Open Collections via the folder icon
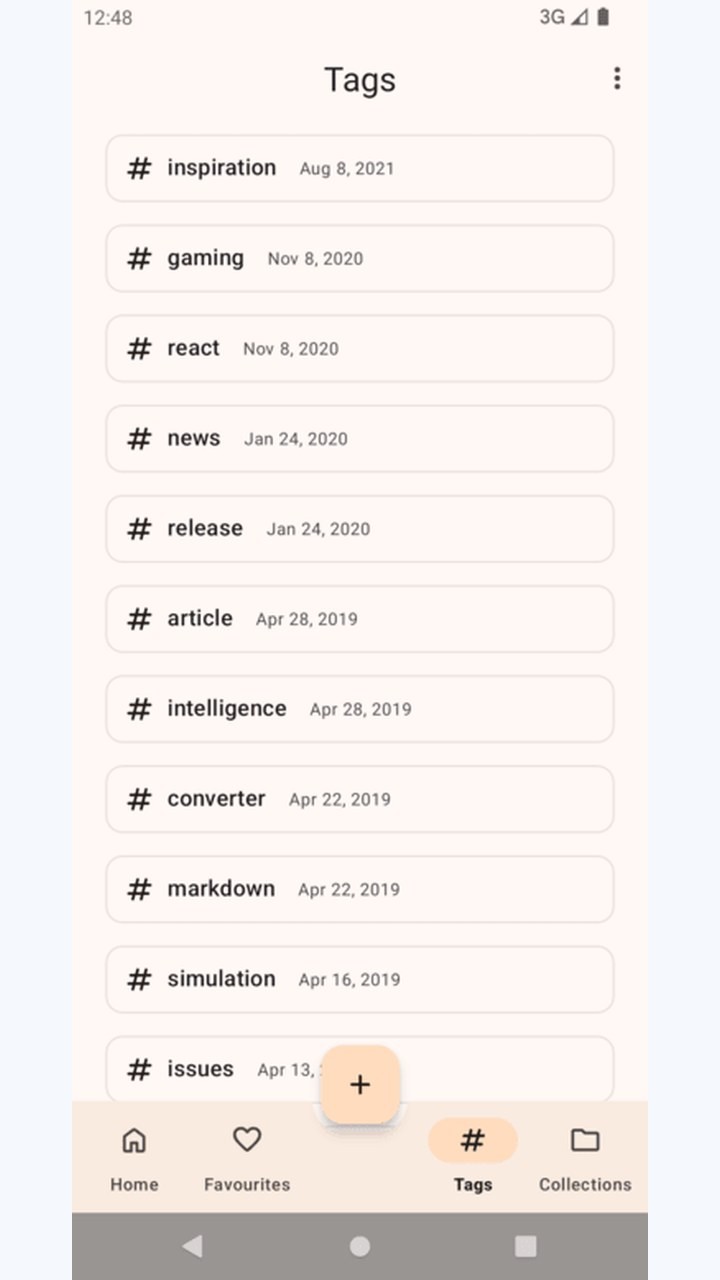 tap(585, 1140)
